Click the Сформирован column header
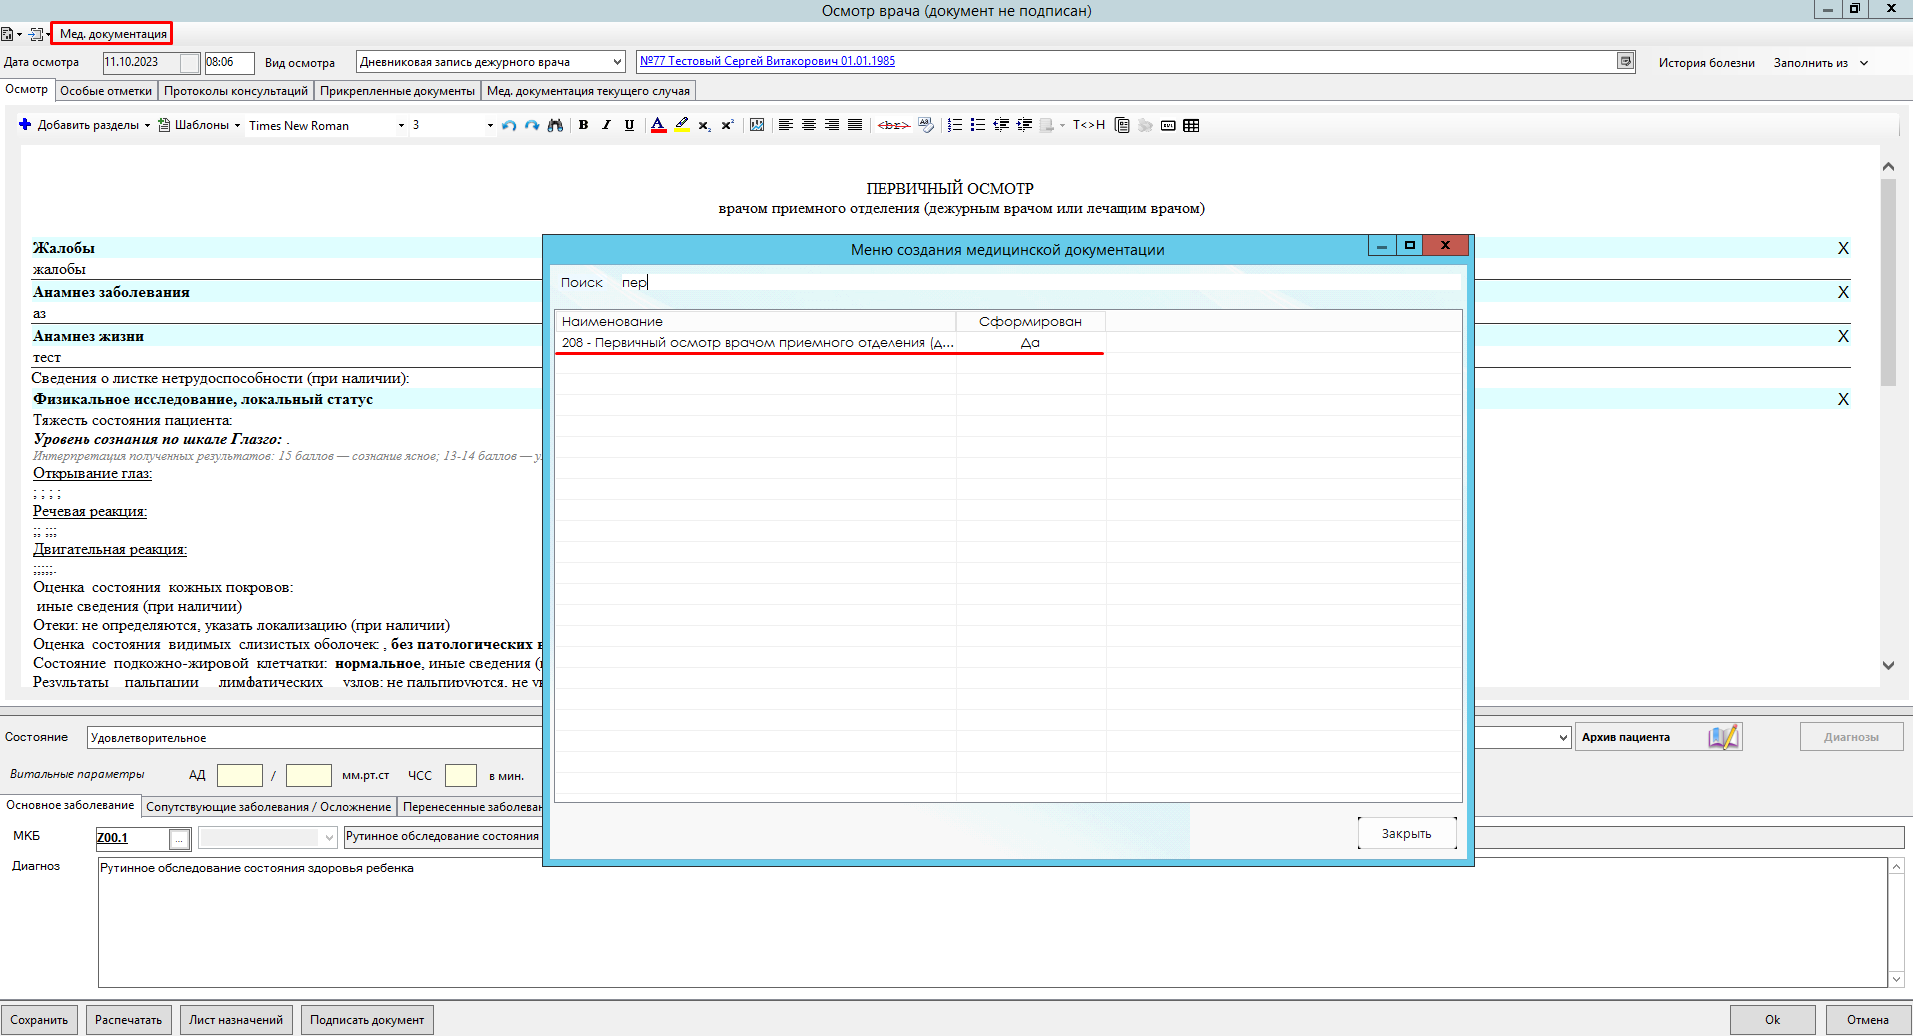The height and width of the screenshot is (1036, 1913). (1030, 321)
